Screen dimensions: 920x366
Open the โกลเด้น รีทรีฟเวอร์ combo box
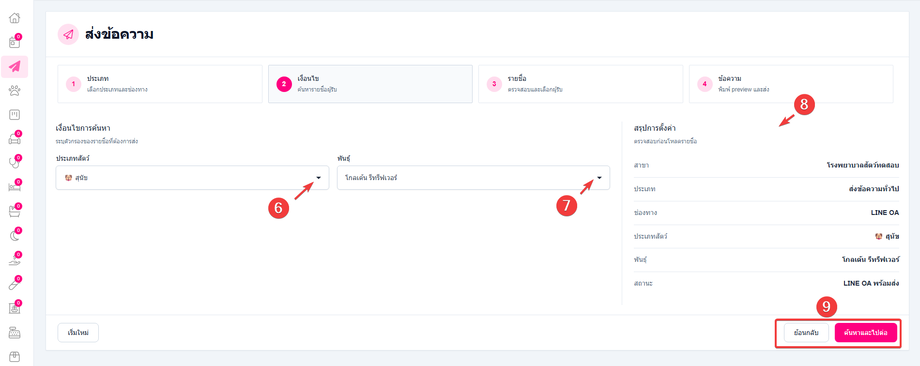[473, 178]
